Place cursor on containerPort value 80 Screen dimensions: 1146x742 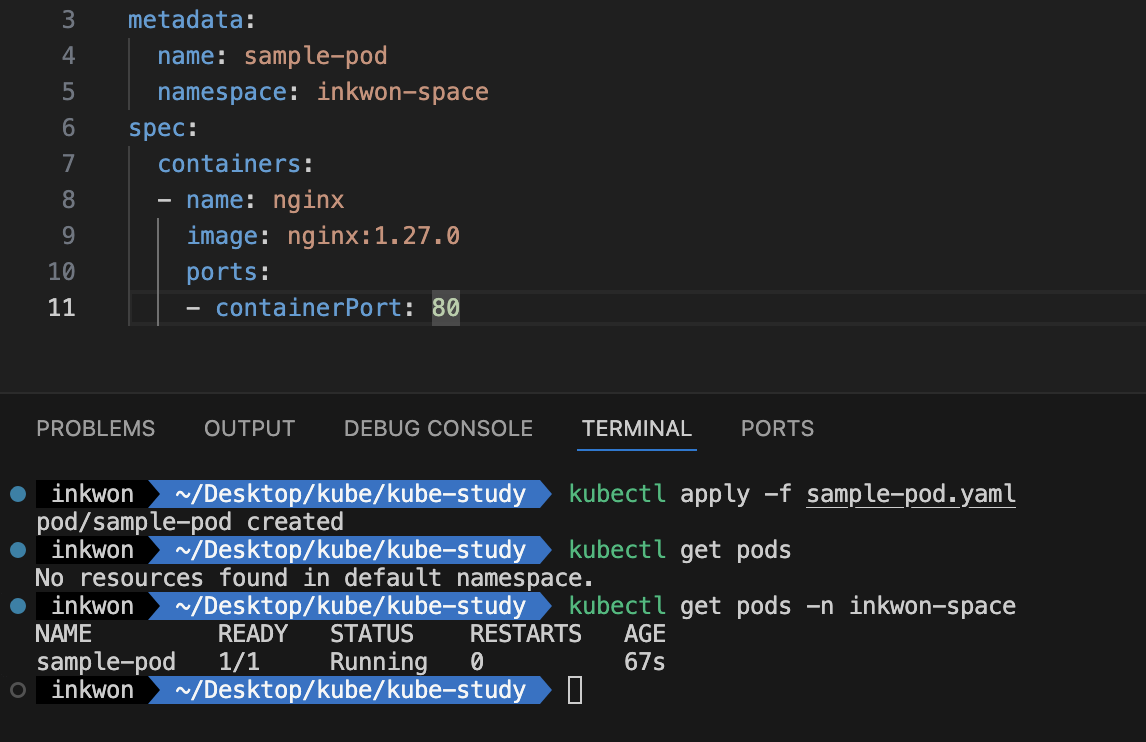click(x=446, y=307)
